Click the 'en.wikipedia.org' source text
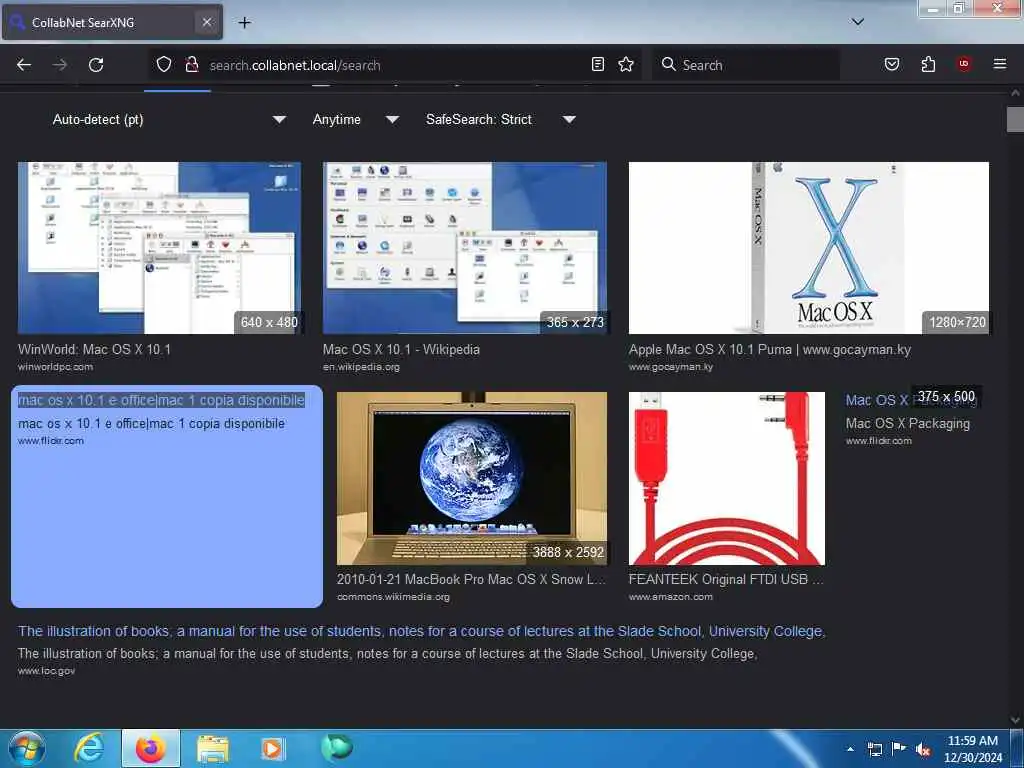The width and height of the screenshot is (1024, 768). [x=361, y=367]
